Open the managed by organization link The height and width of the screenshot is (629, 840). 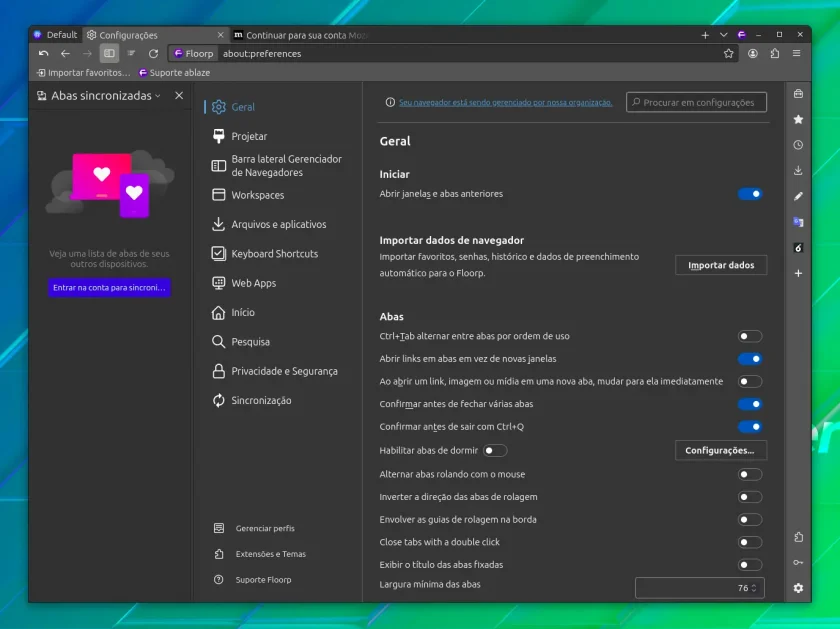point(505,102)
